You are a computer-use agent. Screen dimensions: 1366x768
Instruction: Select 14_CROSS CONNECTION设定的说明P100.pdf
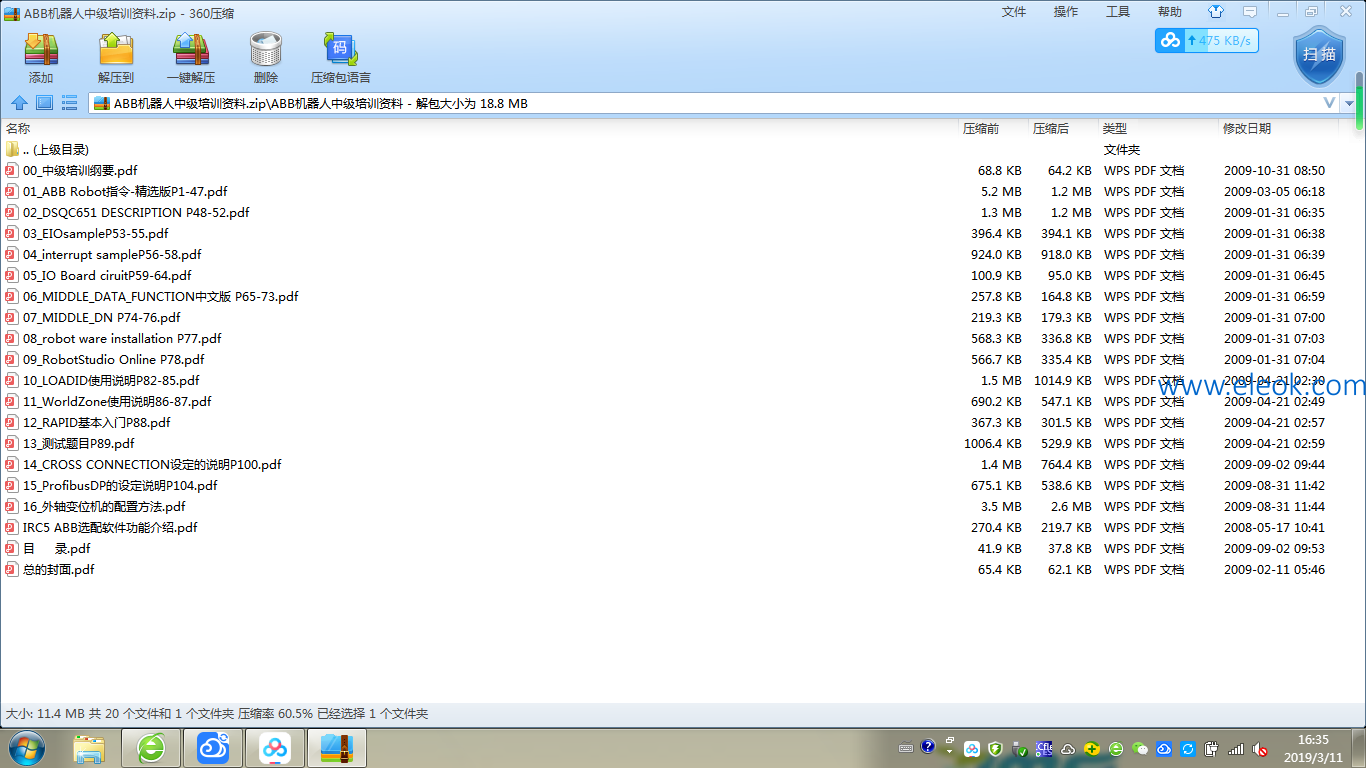[x=152, y=464]
